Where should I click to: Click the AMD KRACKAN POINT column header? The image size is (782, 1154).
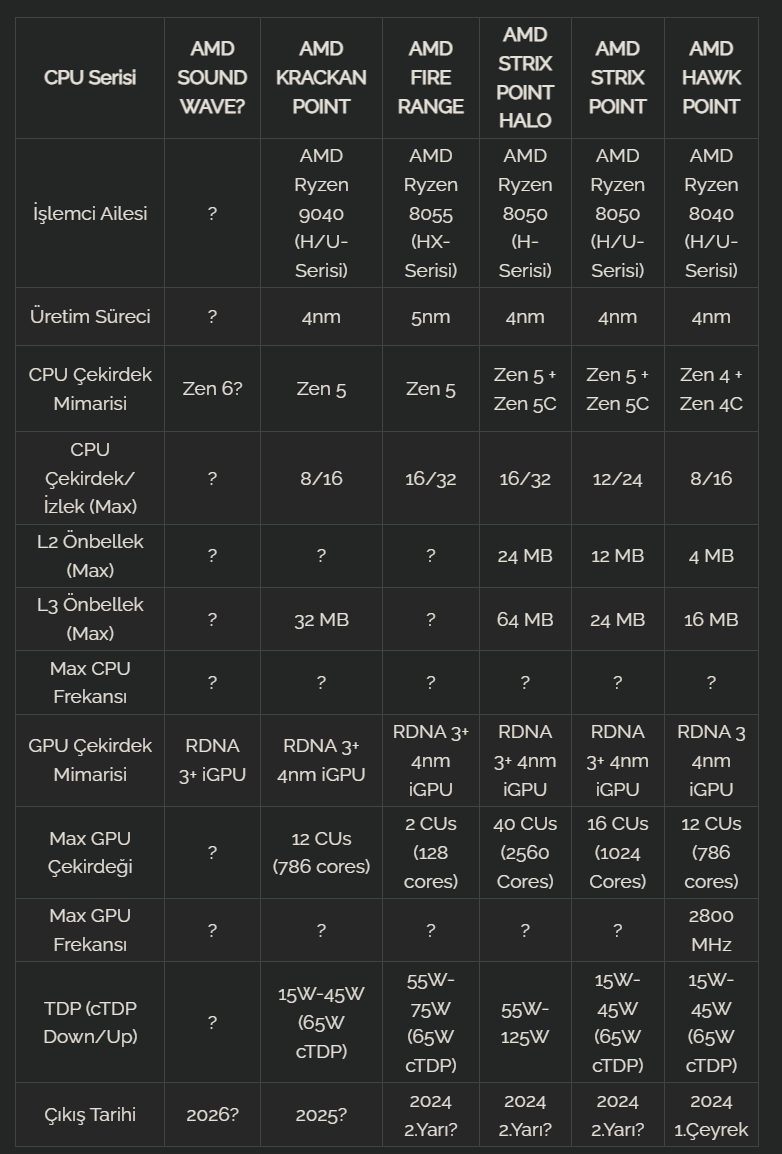click(x=321, y=77)
